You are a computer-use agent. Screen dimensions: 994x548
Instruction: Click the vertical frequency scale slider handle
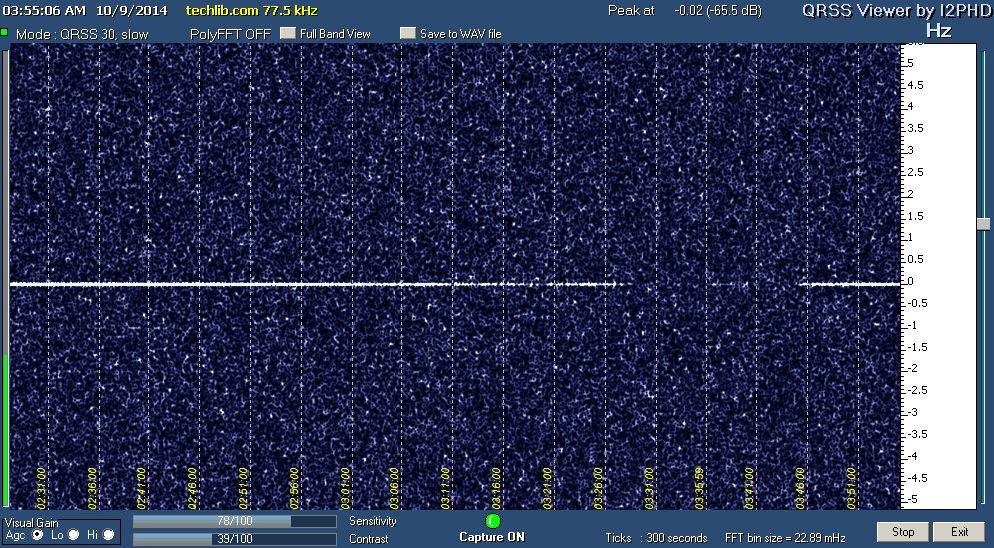point(983,224)
